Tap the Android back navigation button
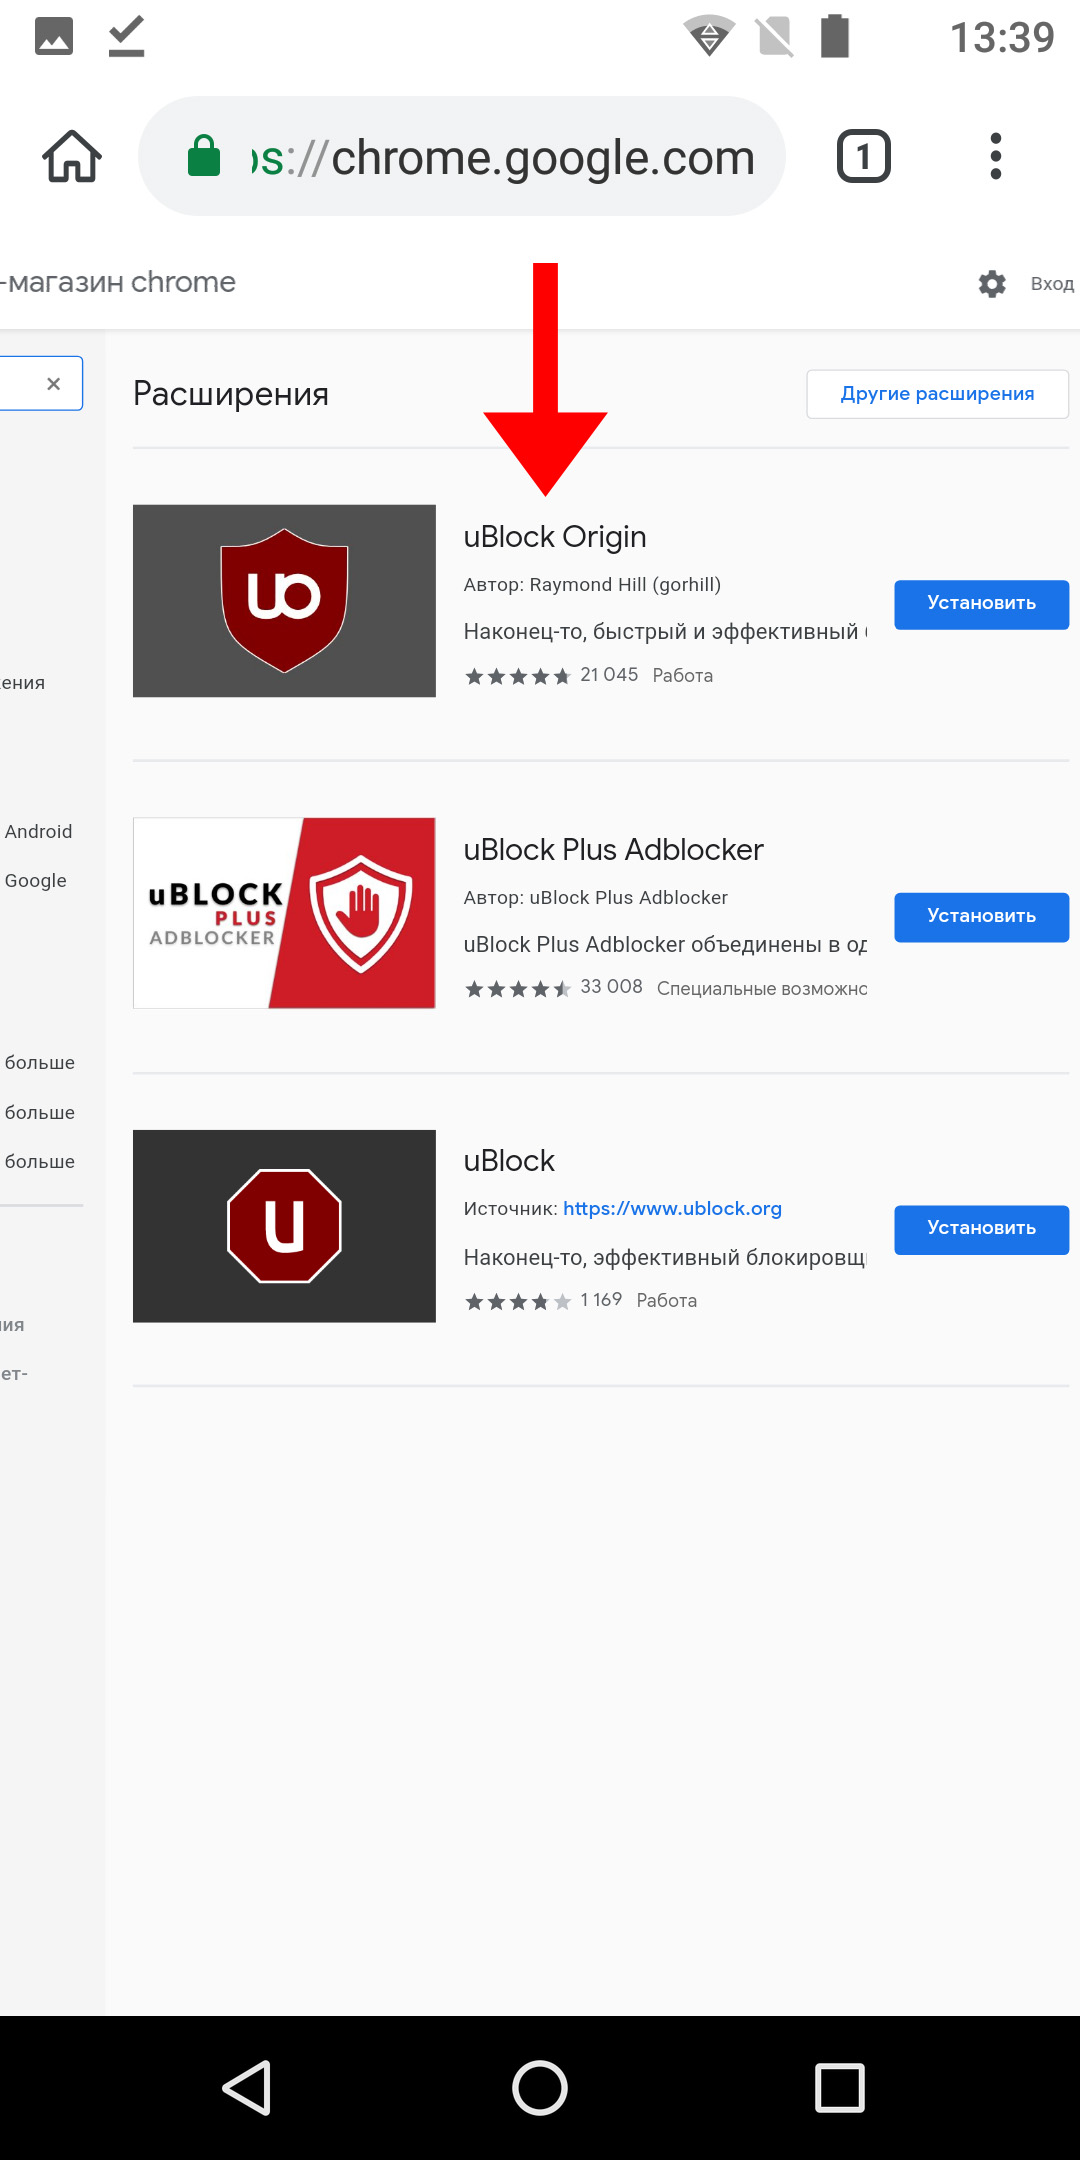 tap(247, 2087)
